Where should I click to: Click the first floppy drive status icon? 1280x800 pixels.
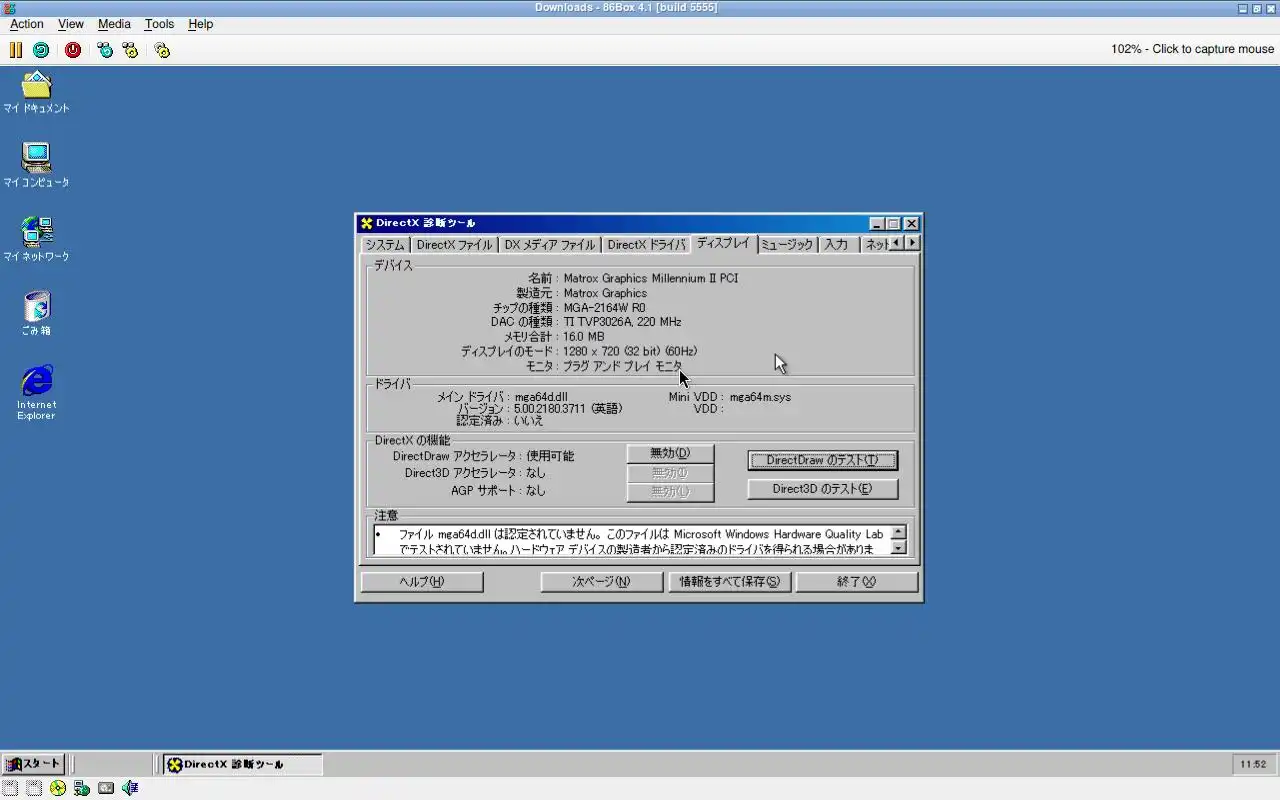10,788
